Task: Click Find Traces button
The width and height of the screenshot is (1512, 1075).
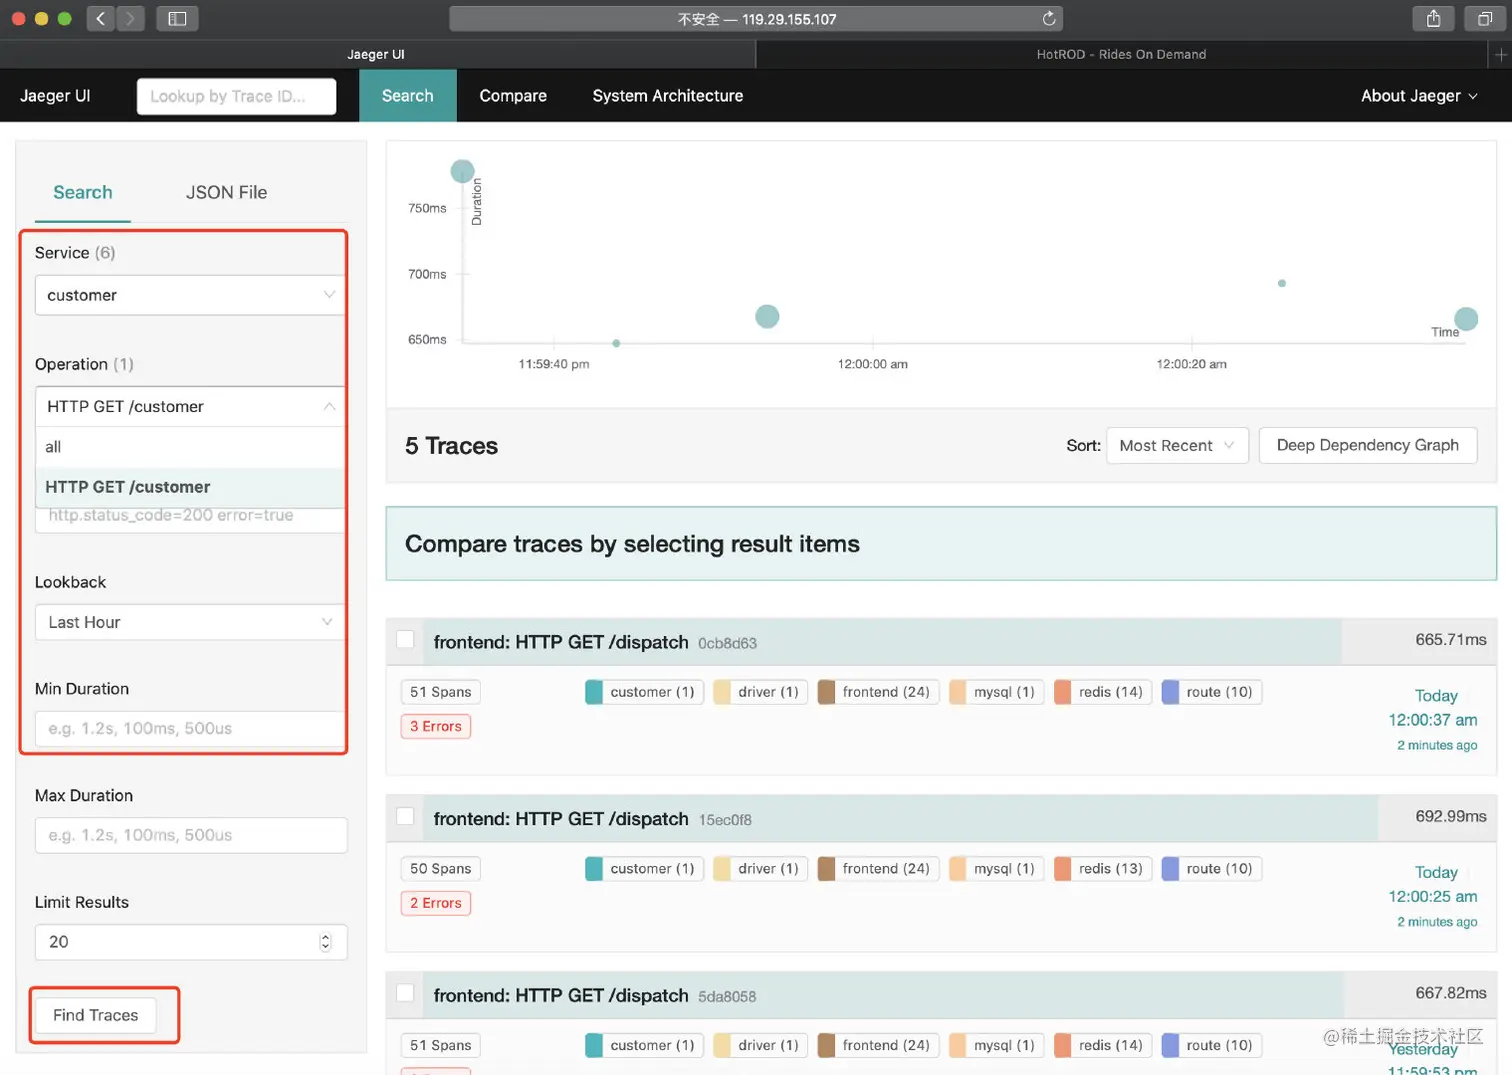Action: pos(96,1015)
